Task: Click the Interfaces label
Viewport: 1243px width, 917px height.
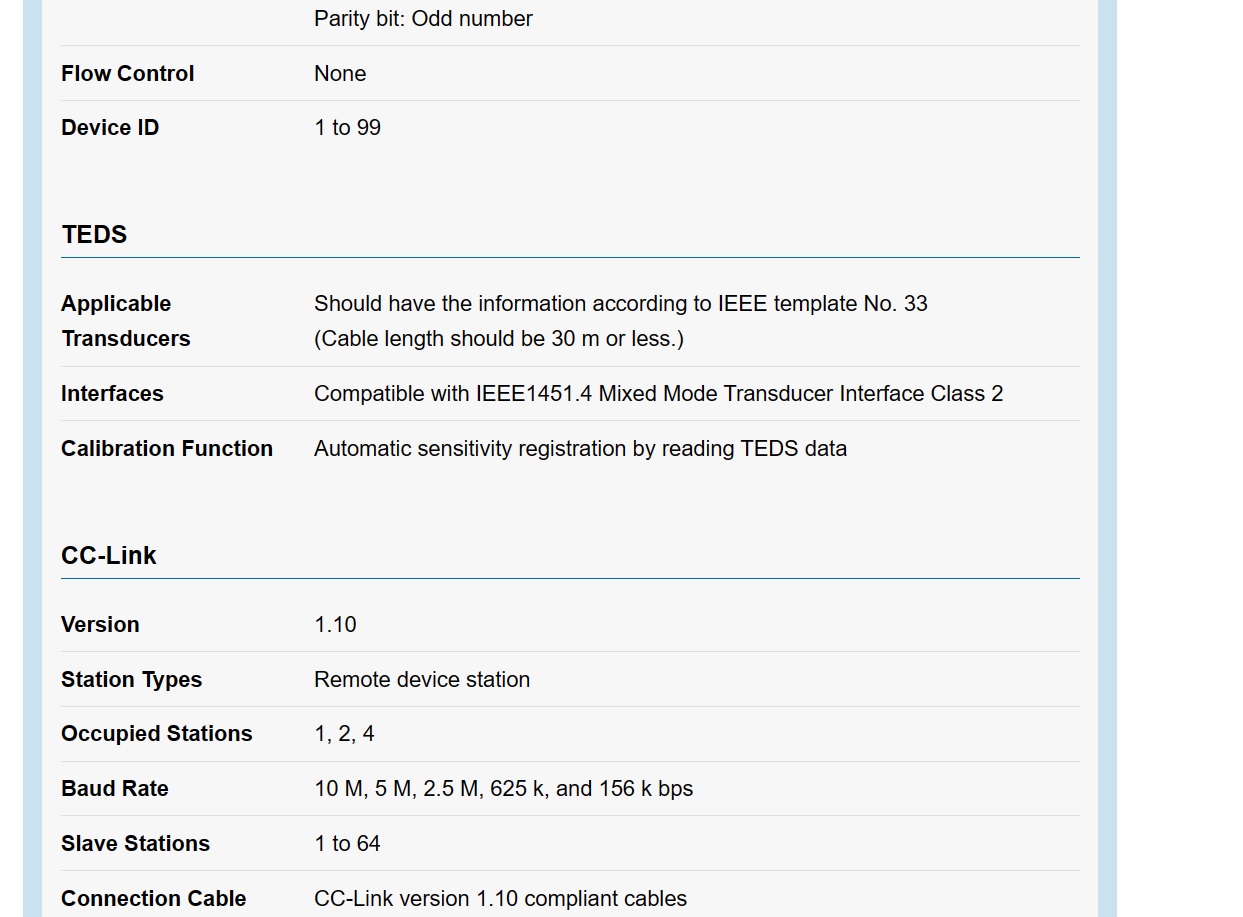Action: click(112, 394)
